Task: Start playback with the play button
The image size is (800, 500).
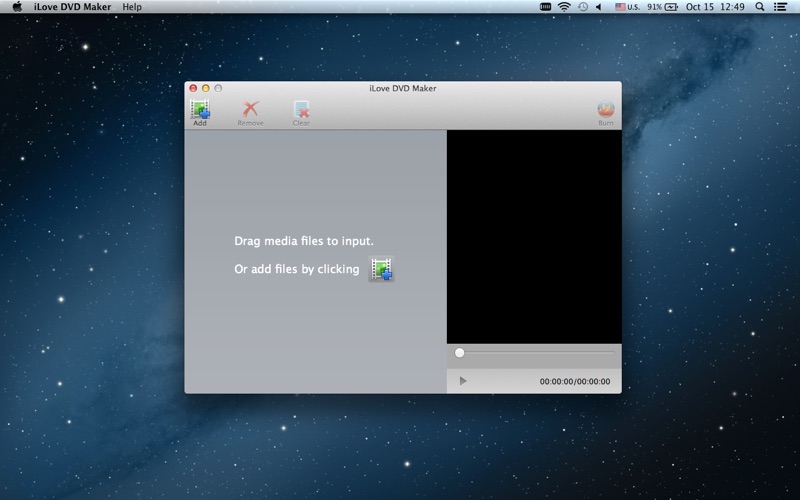Action: click(463, 381)
